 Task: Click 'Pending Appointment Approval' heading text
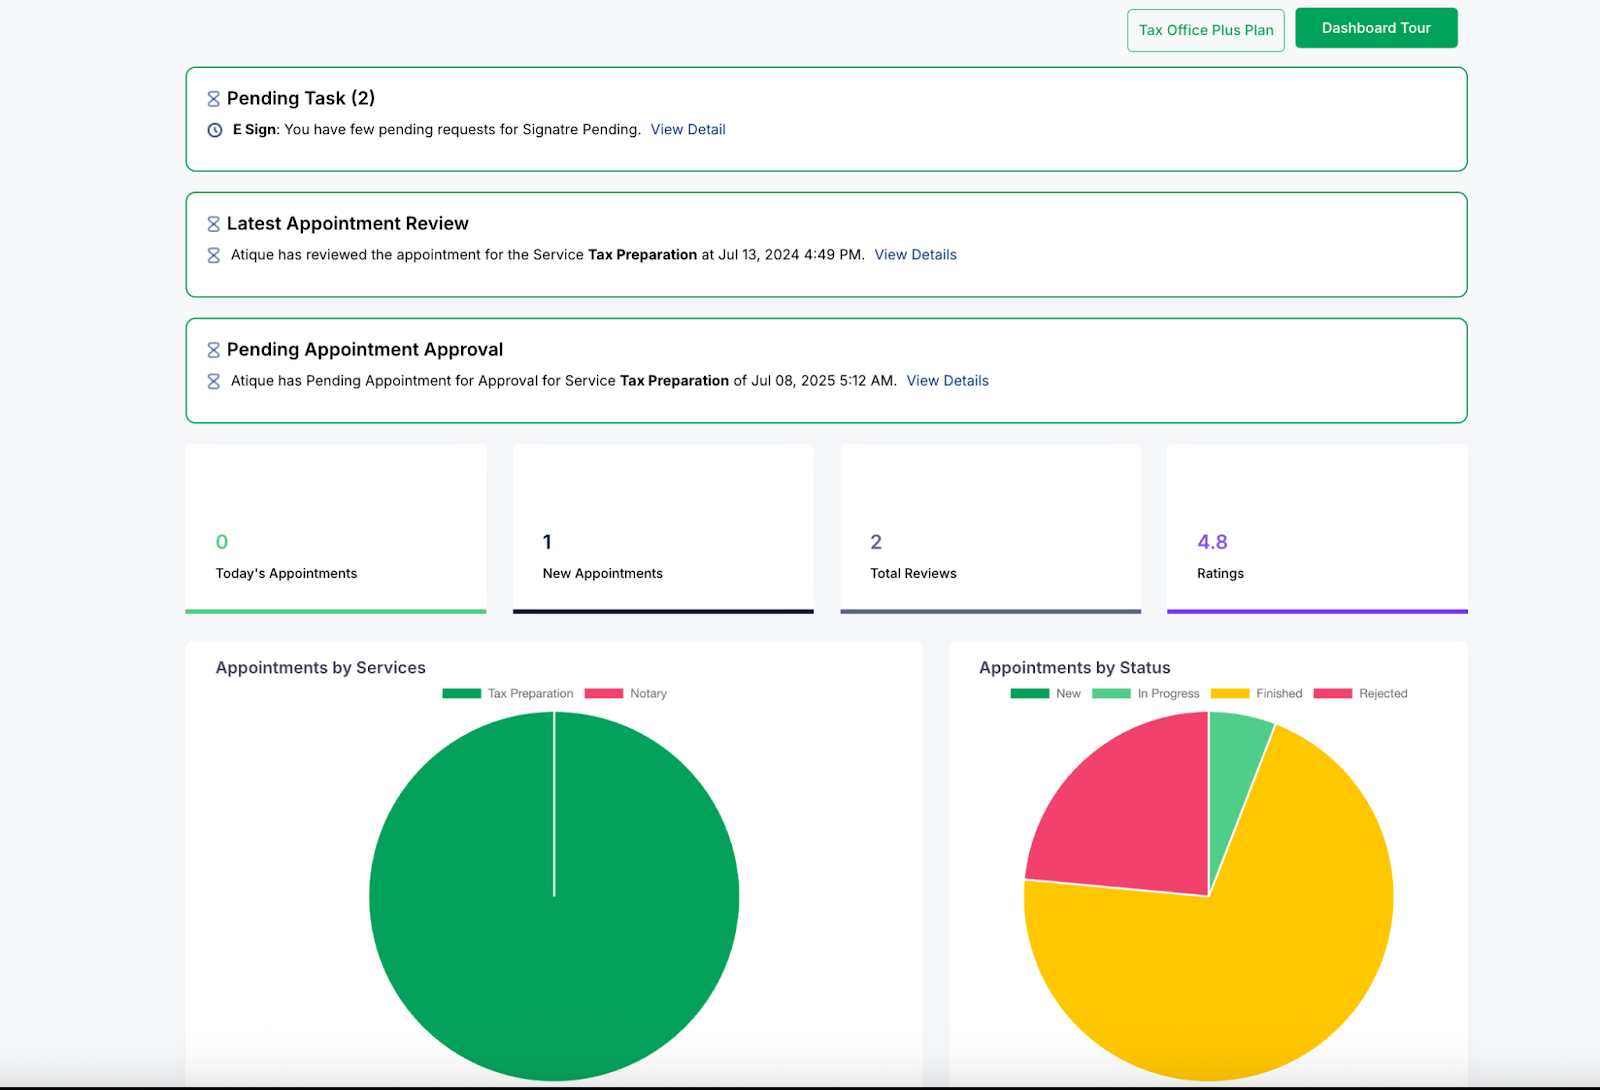(x=365, y=349)
